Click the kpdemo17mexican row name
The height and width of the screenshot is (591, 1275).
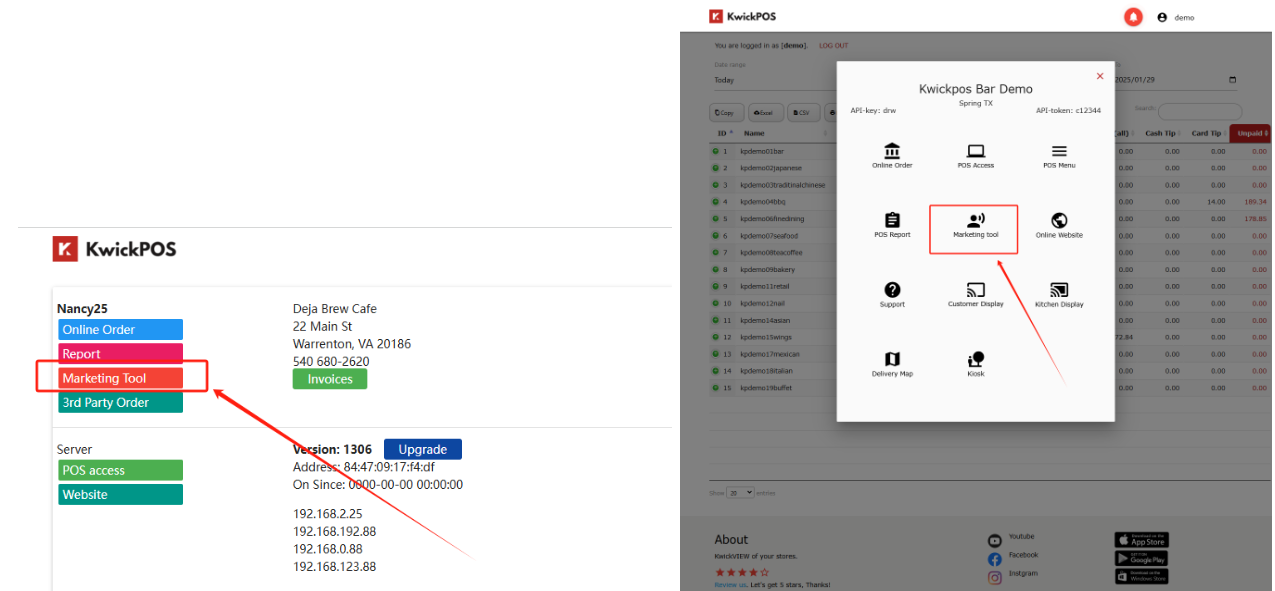770,354
